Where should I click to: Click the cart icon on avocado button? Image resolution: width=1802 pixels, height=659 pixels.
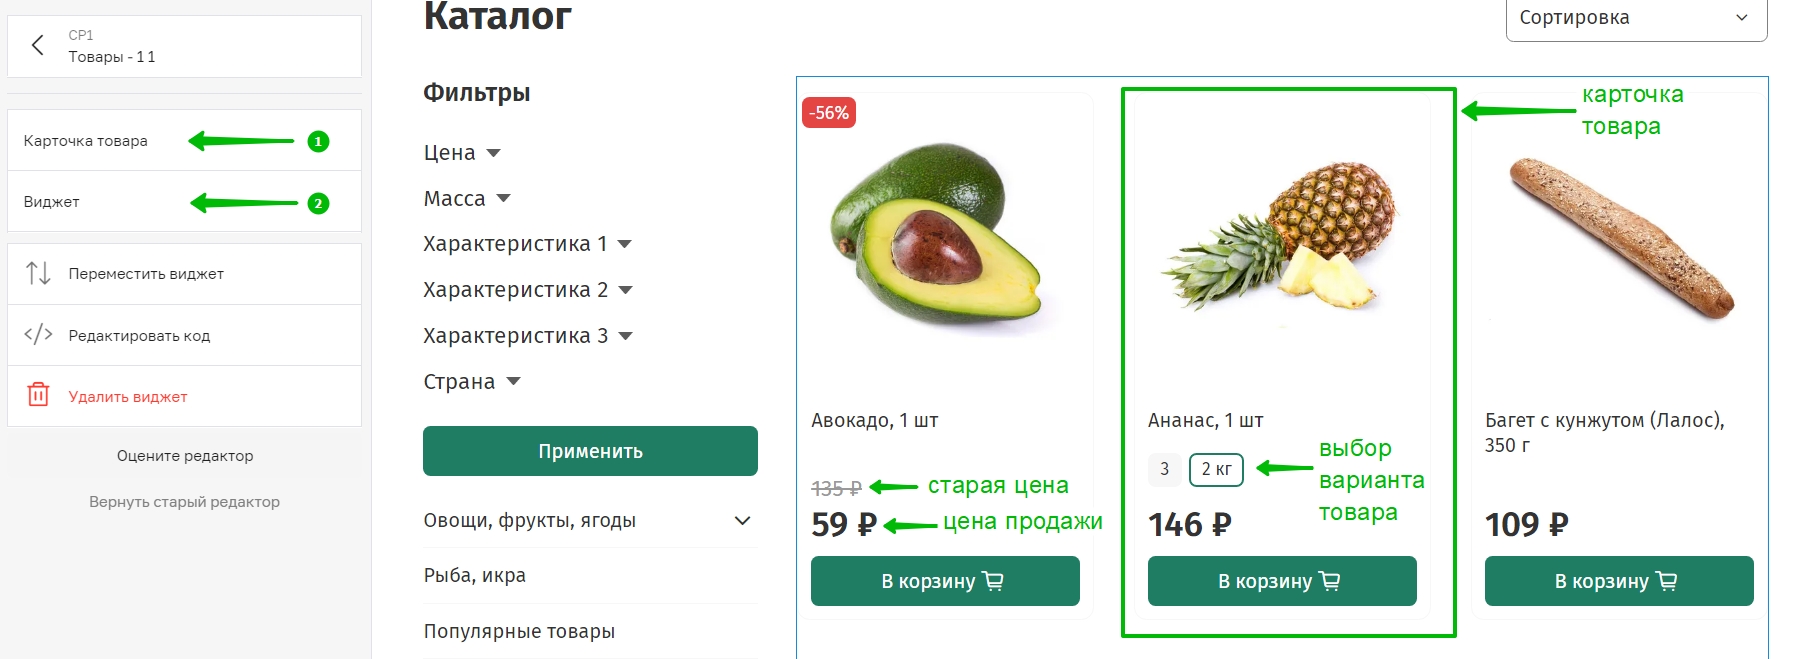(x=993, y=581)
